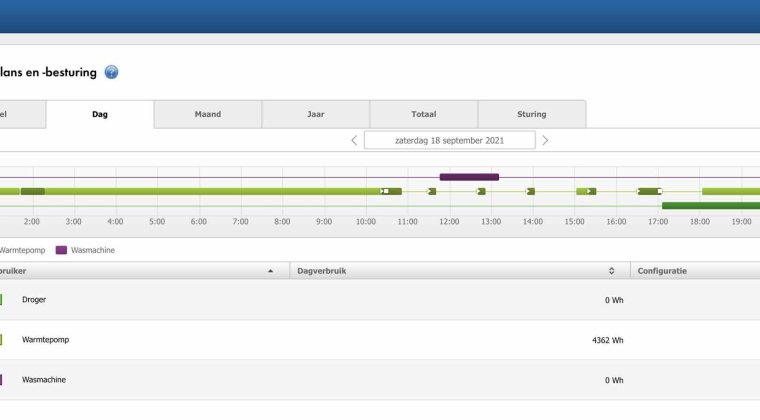
Task: Switch to the Maand tab
Action: pos(208,115)
